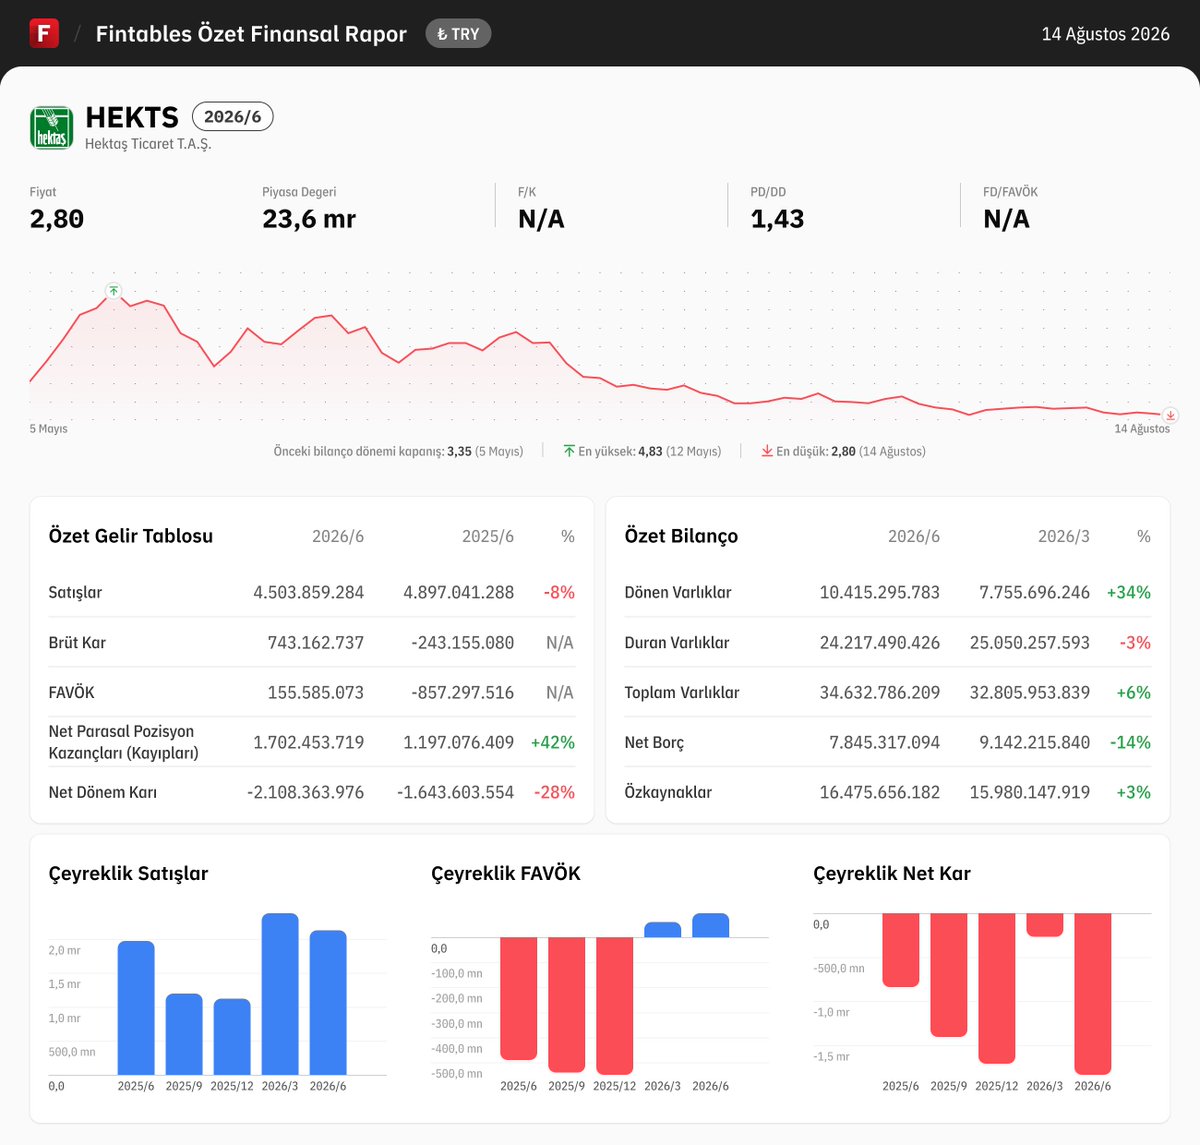Image resolution: width=1200 pixels, height=1145 pixels.
Task: Click the Özet Gelir Tablosu heading
Action: click(x=131, y=536)
